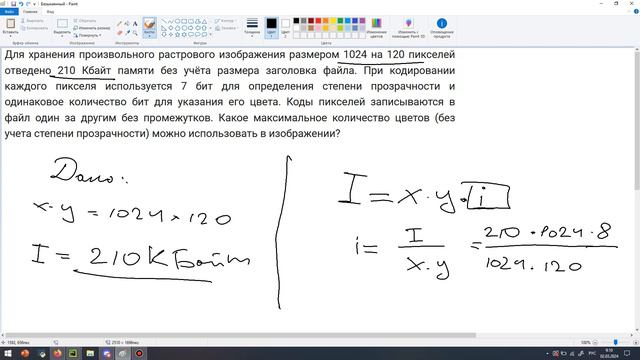This screenshot has width=640, height=360.
Task: Click the Cut (Вырезать) button
Action: click(32, 20)
